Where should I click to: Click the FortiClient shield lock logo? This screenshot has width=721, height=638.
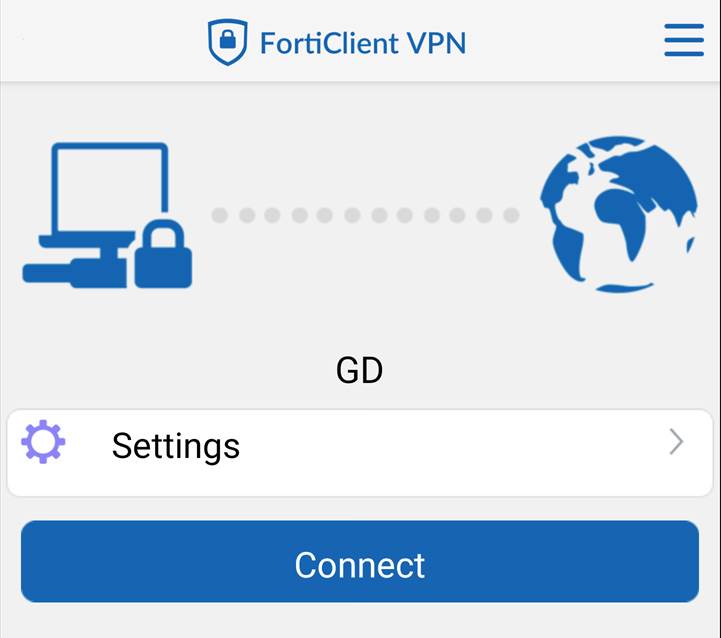click(x=228, y=42)
